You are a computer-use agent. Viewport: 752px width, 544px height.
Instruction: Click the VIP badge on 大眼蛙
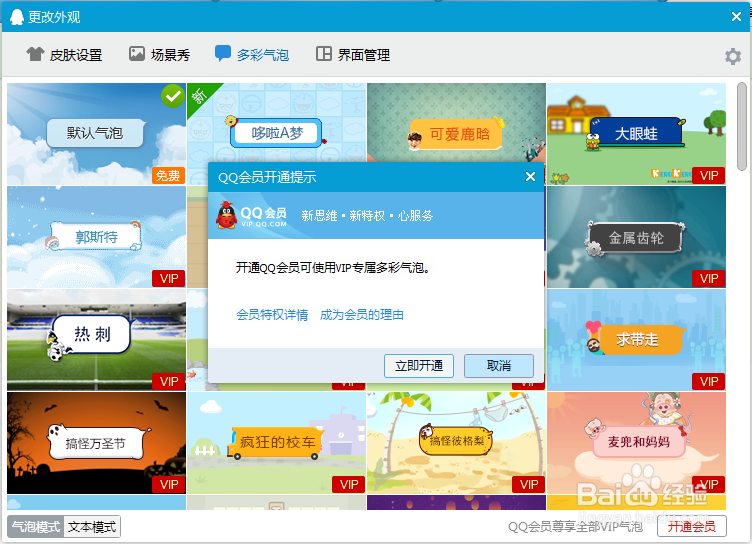tap(709, 176)
